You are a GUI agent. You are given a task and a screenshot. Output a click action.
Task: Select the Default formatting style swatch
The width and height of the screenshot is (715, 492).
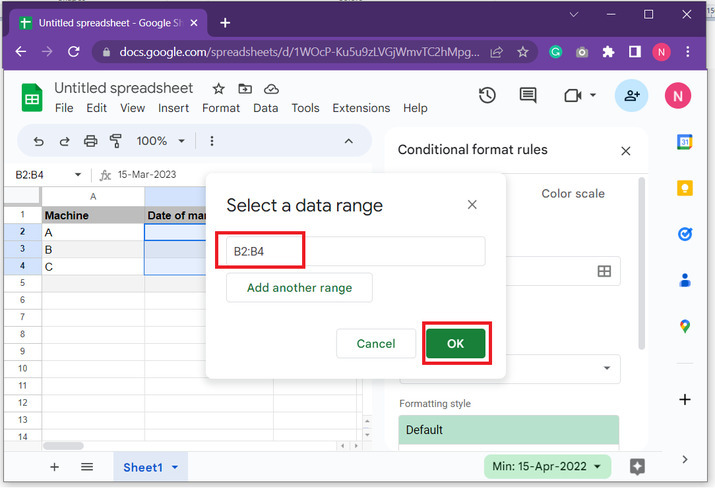pyautogui.click(x=509, y=430)
